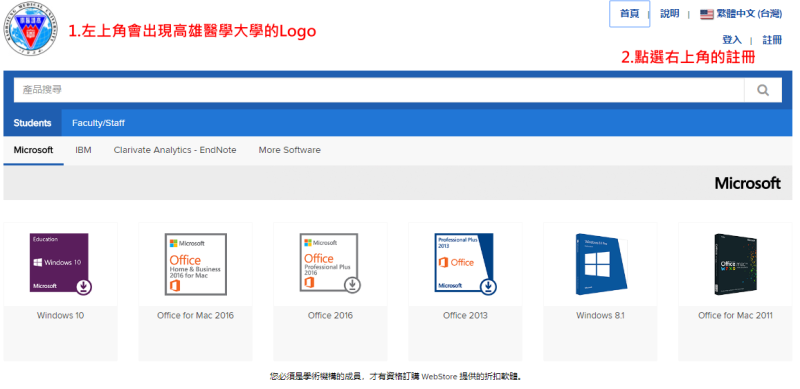The image size is (800, 389).
Task: Open the 說明 help link
Action: coord(669,14)
